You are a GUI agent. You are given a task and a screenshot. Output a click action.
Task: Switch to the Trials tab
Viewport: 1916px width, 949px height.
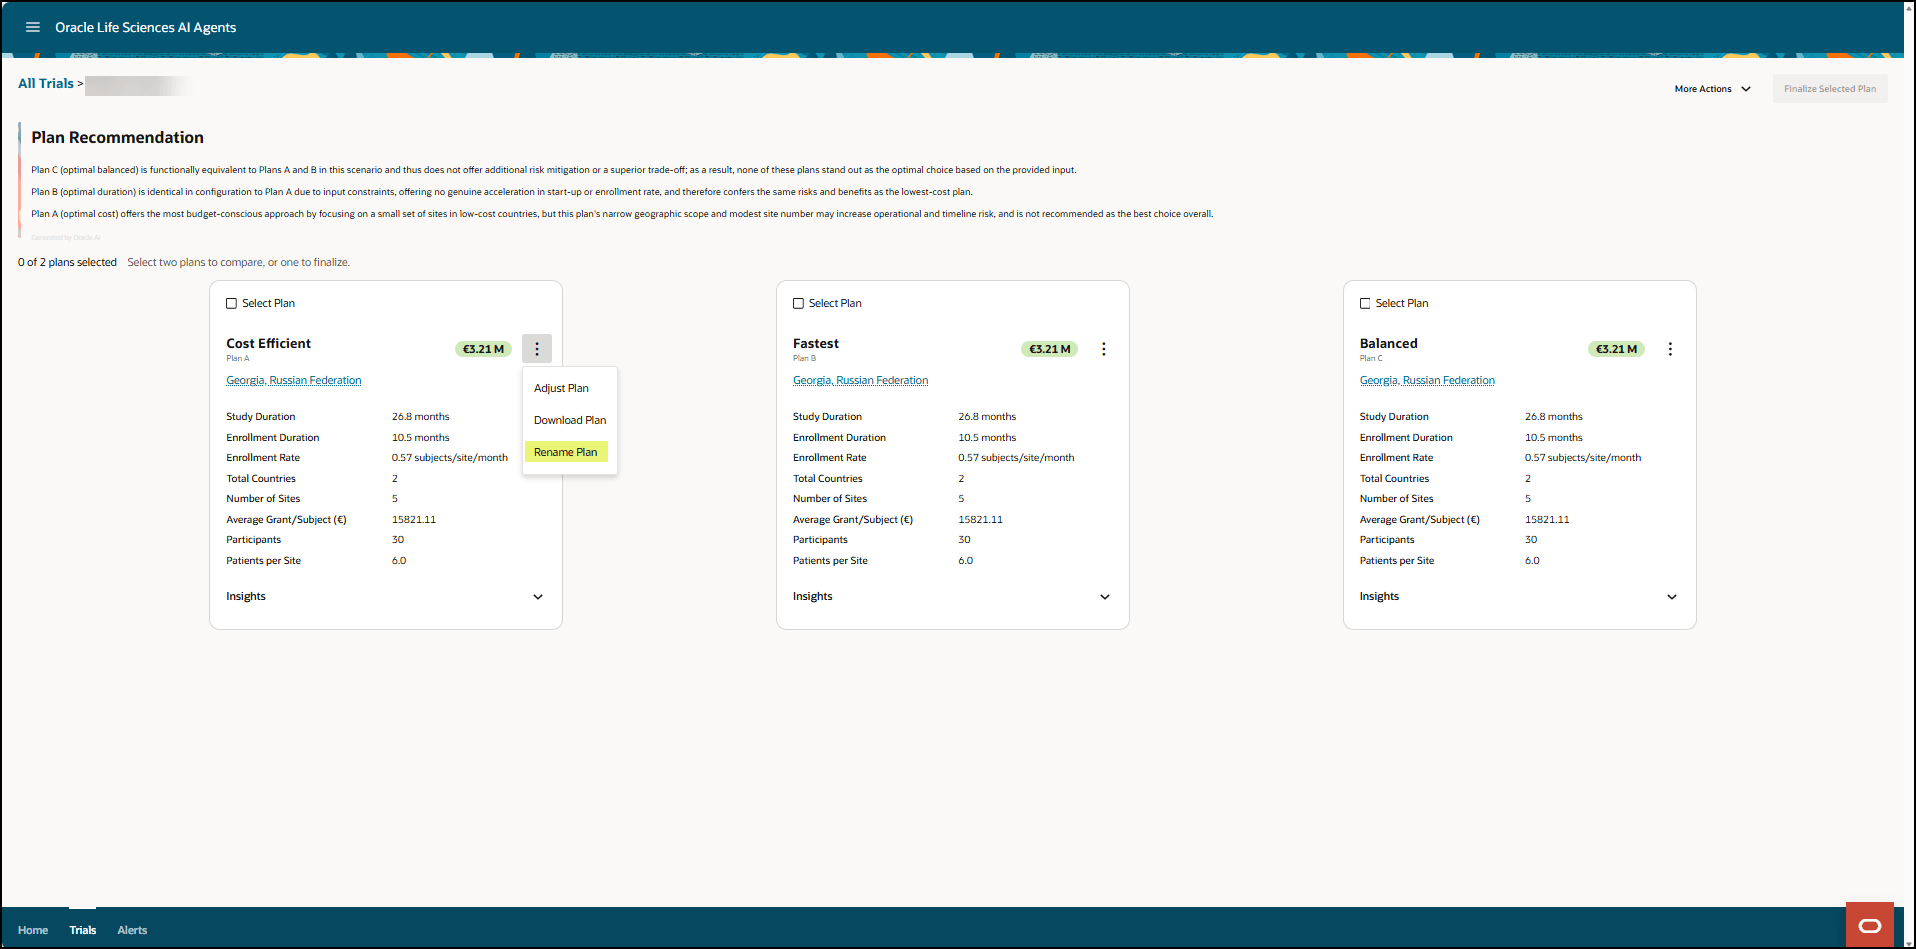click(83, 930)
